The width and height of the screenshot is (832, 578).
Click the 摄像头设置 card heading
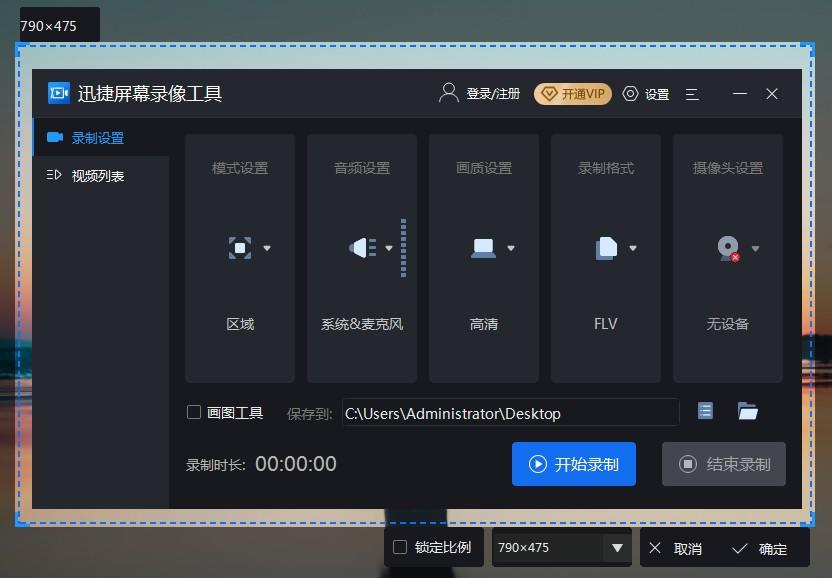(x=727, y=168)
